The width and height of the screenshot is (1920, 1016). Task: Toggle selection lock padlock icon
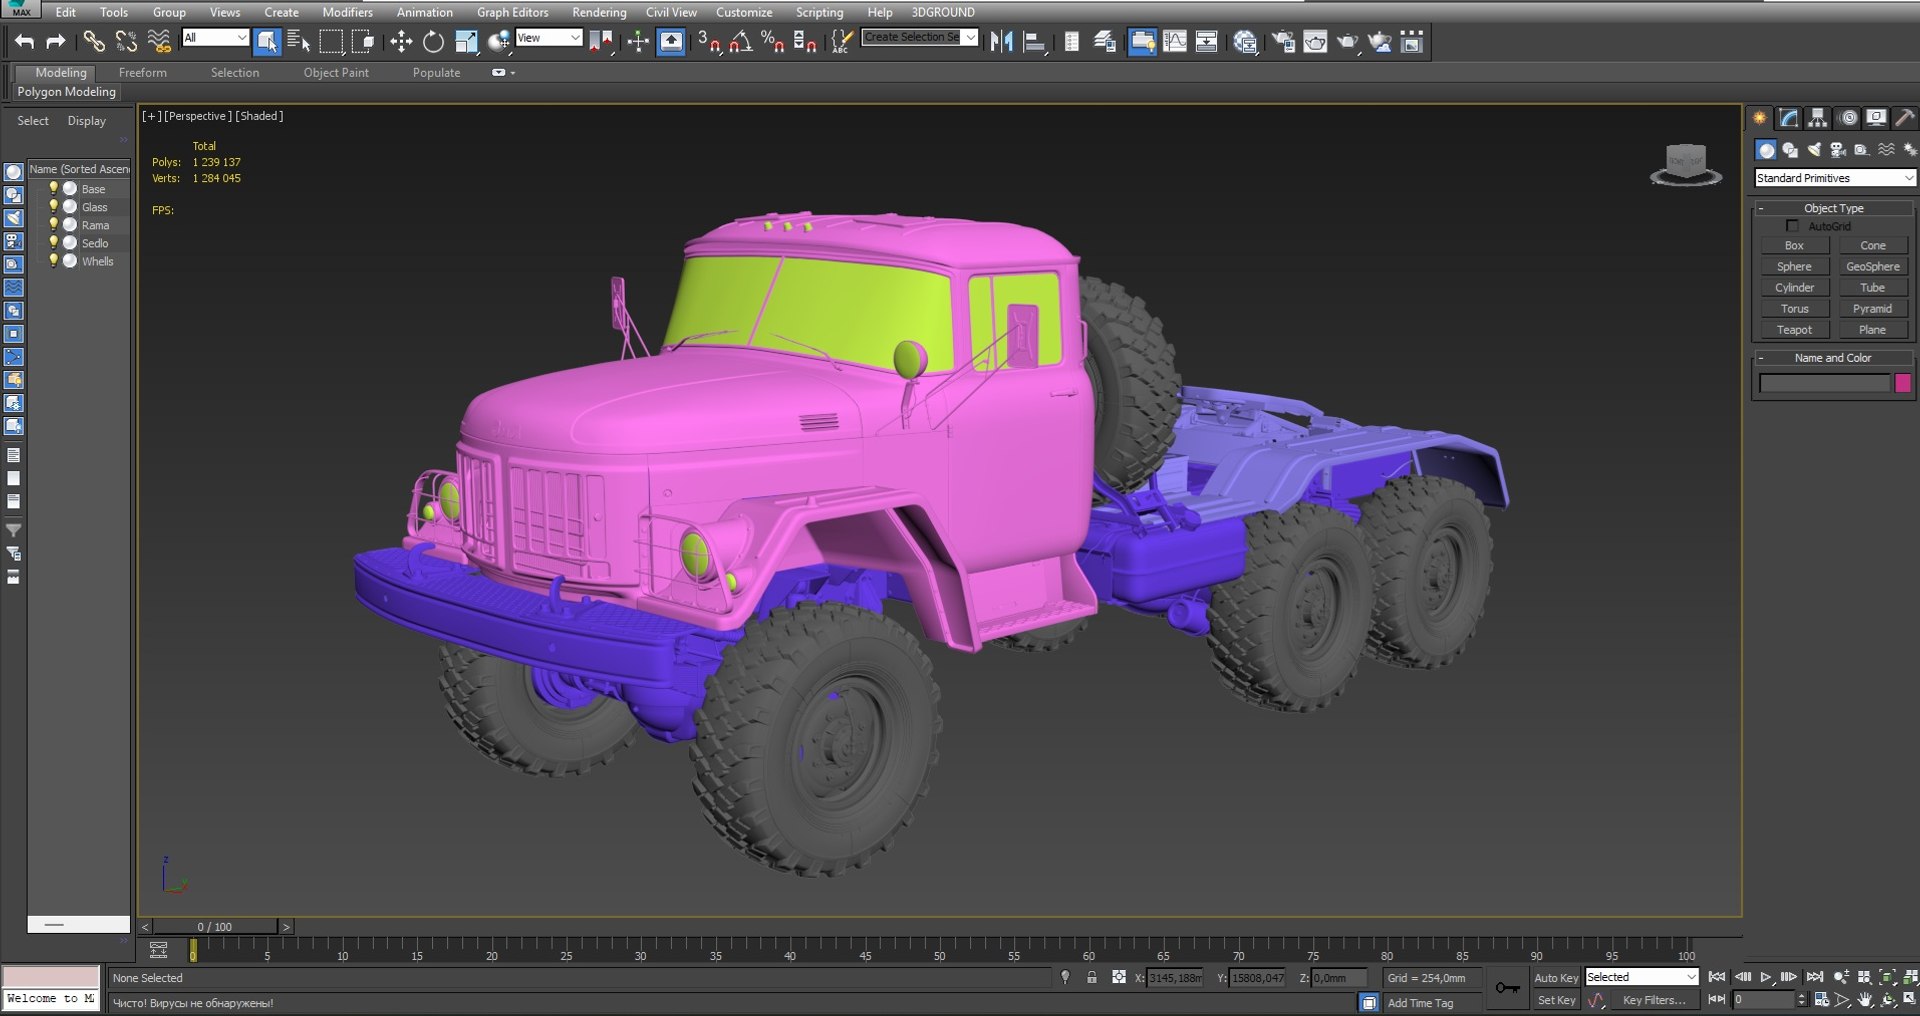pyautogui.click(x=1092, y=978)
